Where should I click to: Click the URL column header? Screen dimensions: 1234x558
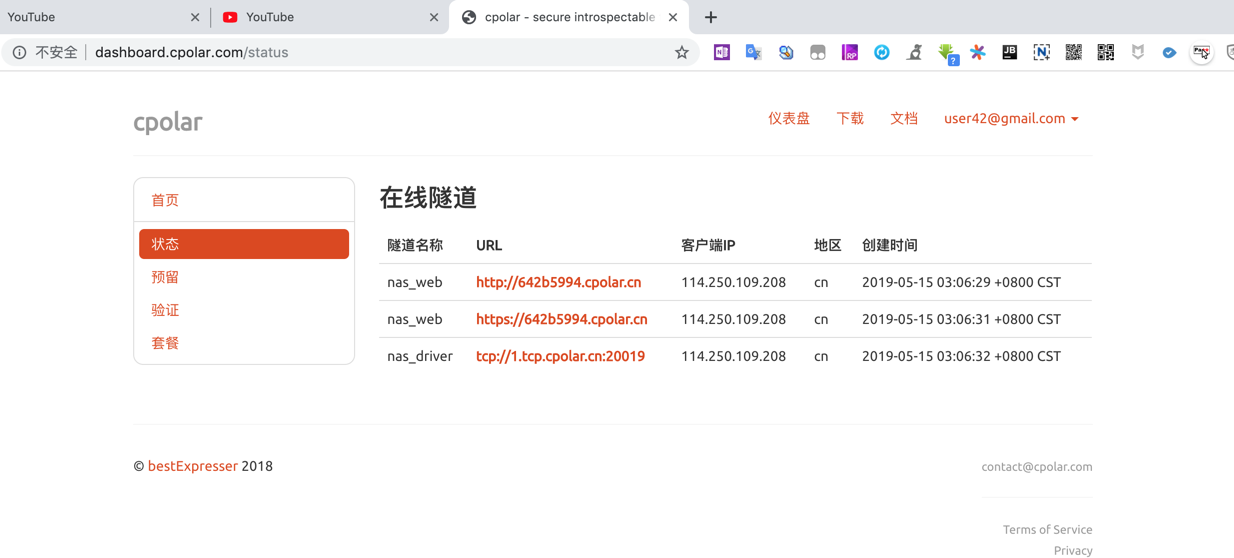(x=489, y=245)
